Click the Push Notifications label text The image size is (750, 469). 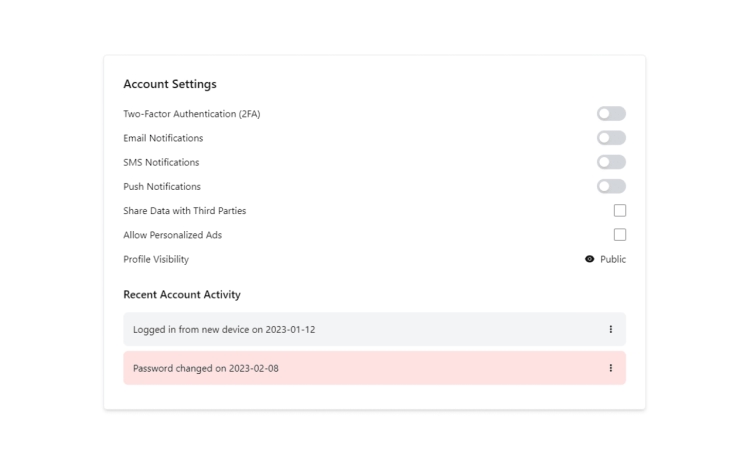[162, 186]
